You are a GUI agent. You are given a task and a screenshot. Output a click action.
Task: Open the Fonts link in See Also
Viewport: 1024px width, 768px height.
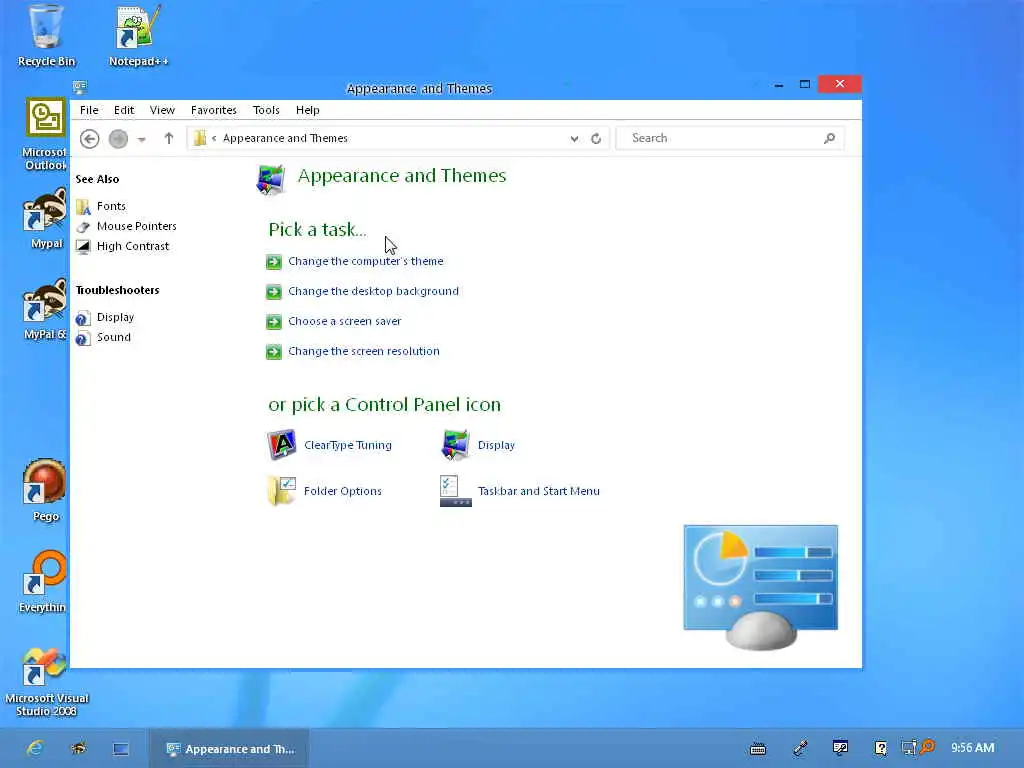[111, 206]
